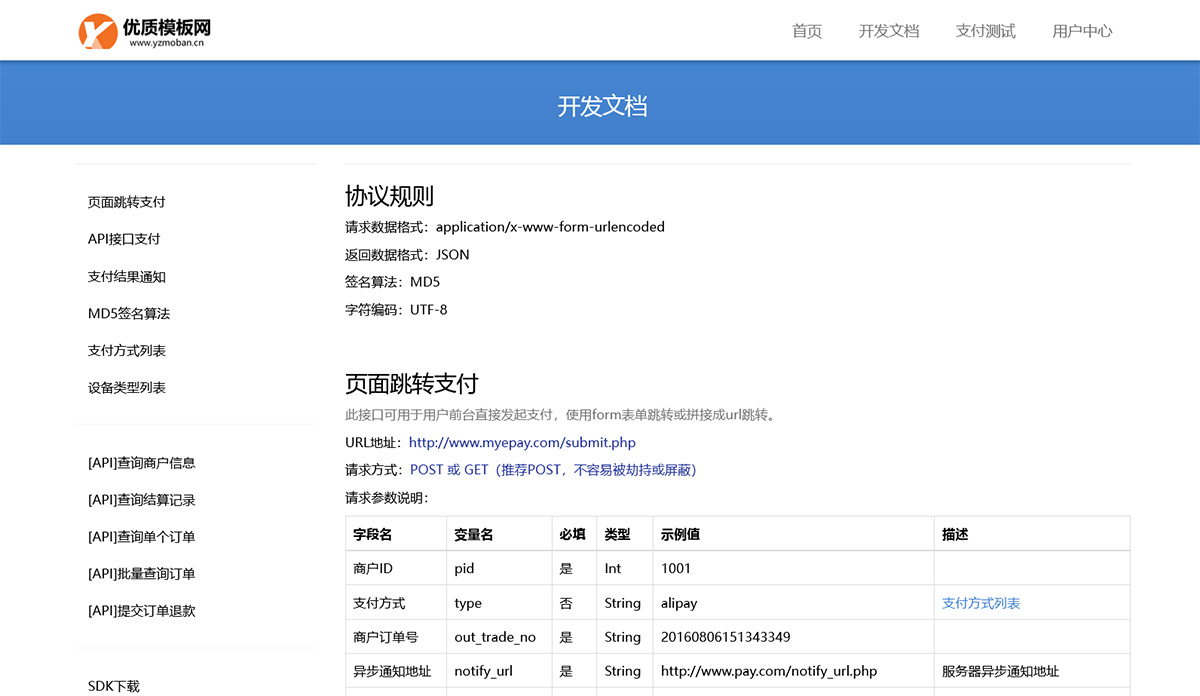This screenshot has width=1200, height=696.
Task: Open 设备类型列表 sidebar entry
Action: [126, 388]
